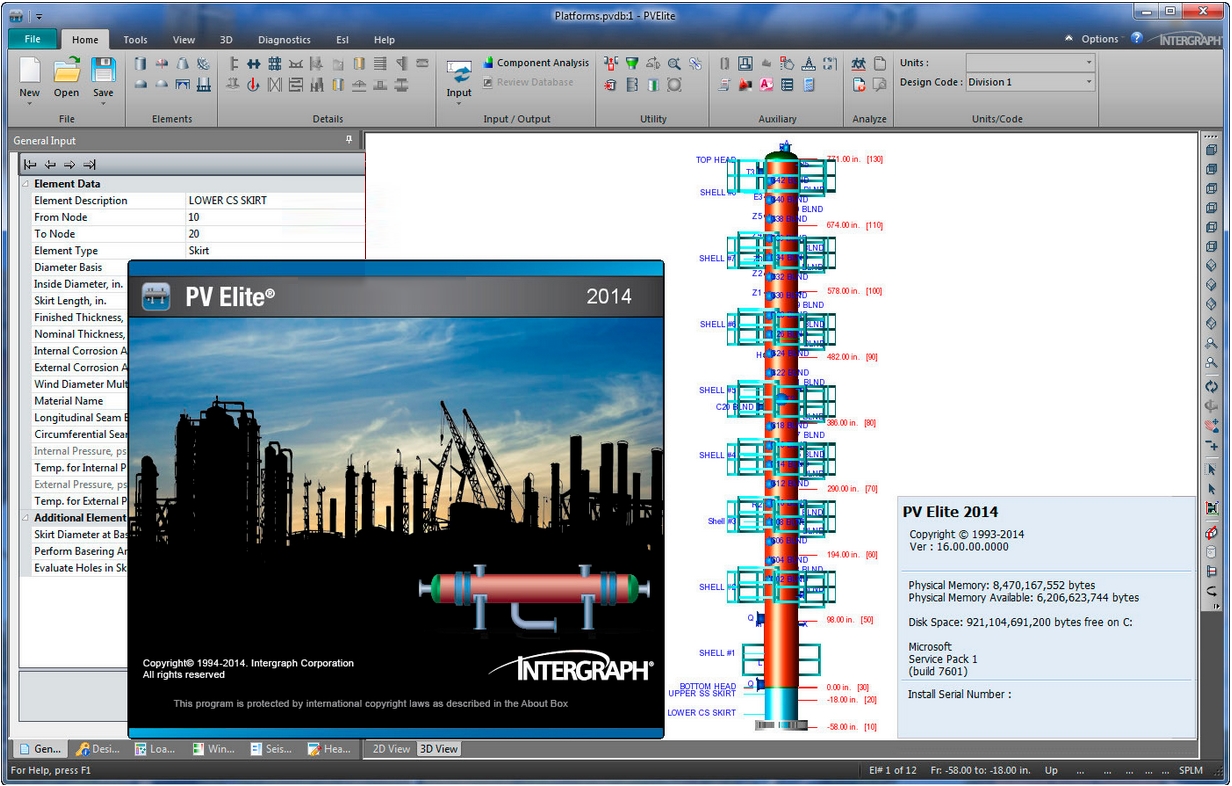Open the help question mark icon
Viewport: 1232px width, 786px height.
point(1136,38)
